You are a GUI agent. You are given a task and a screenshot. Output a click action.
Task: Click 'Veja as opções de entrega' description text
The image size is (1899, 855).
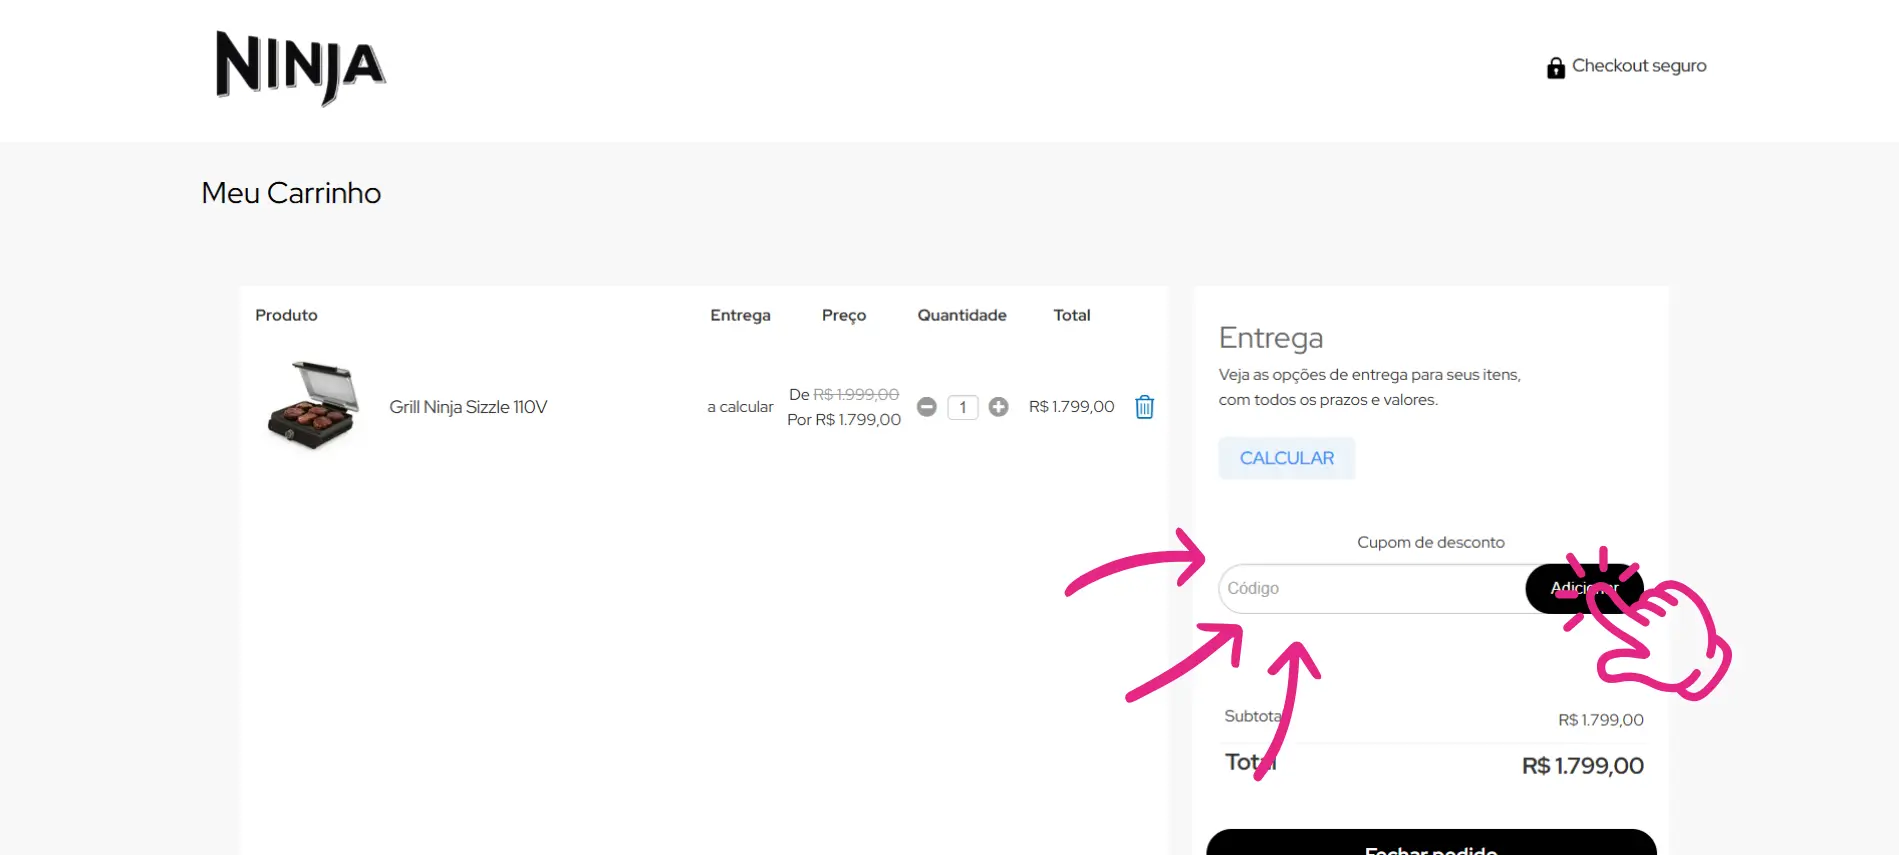pos(1369,387)
